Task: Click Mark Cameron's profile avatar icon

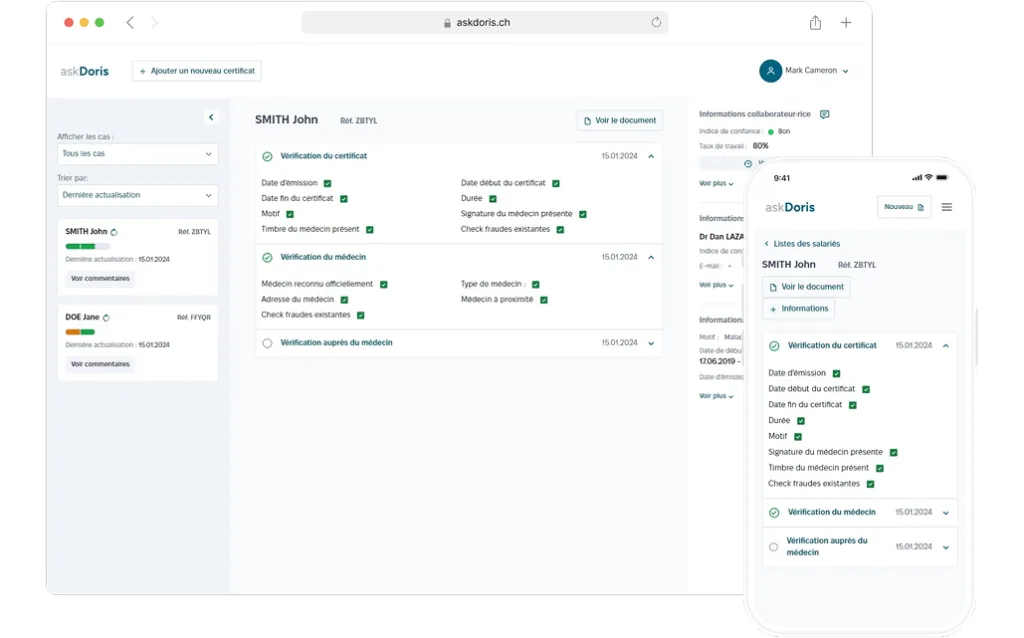Action: point(770,71)
